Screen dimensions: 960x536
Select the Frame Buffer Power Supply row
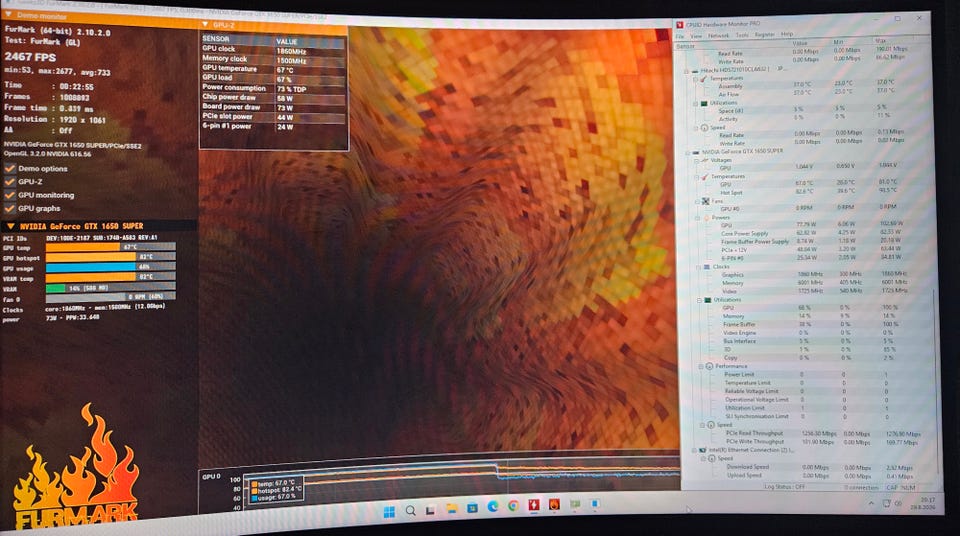(807, 241)
